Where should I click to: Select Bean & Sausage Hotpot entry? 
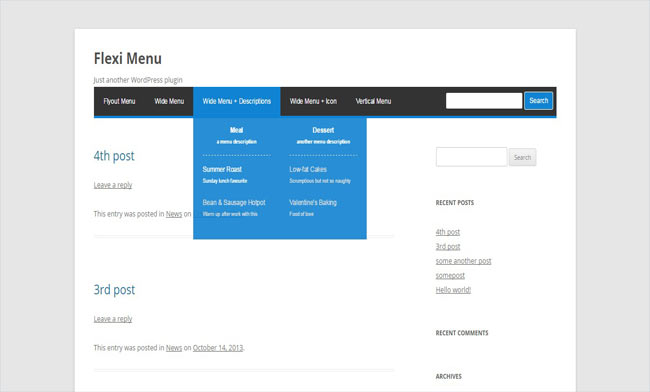(x=234, y=203)
